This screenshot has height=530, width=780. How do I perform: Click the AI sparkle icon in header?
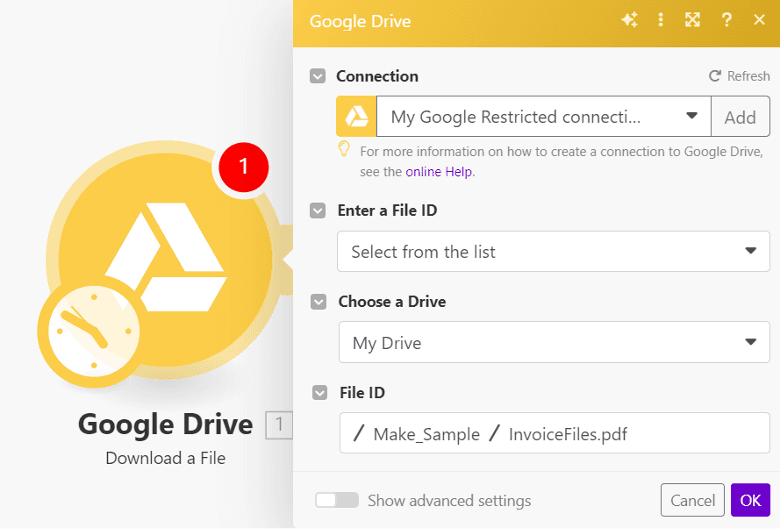click(629, 20)
